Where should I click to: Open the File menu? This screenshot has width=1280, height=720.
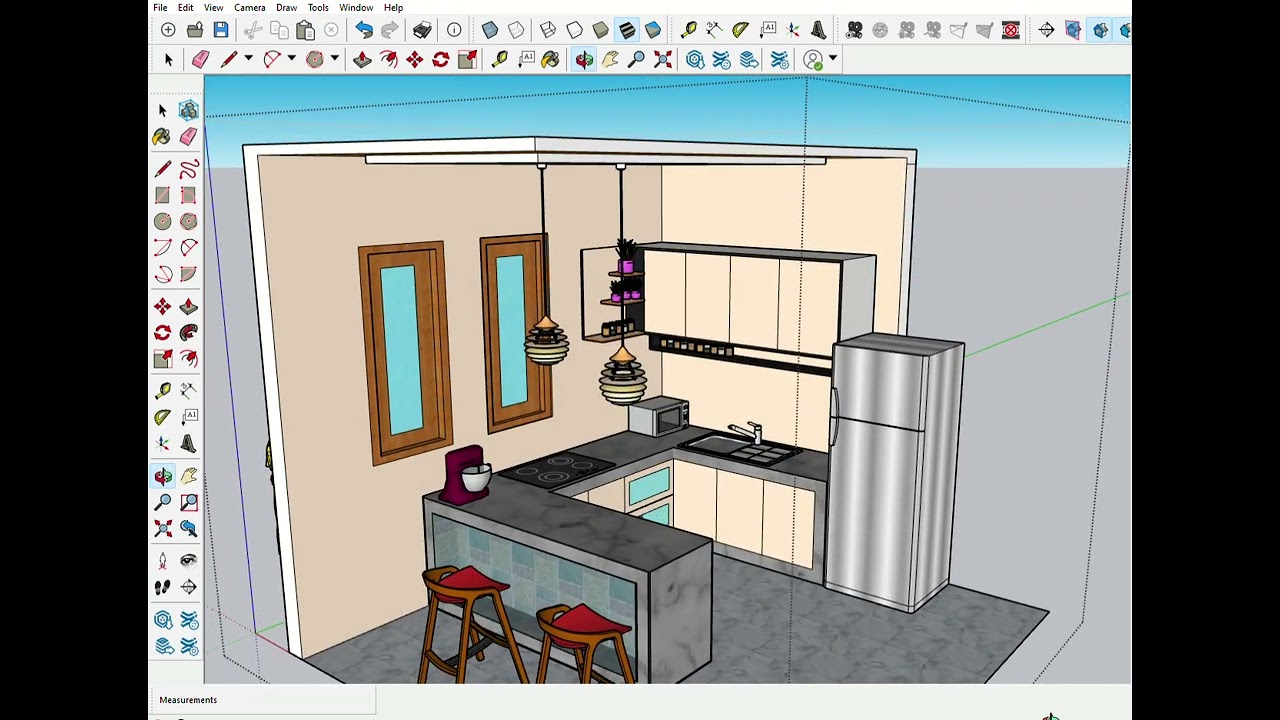click(160, 8)
